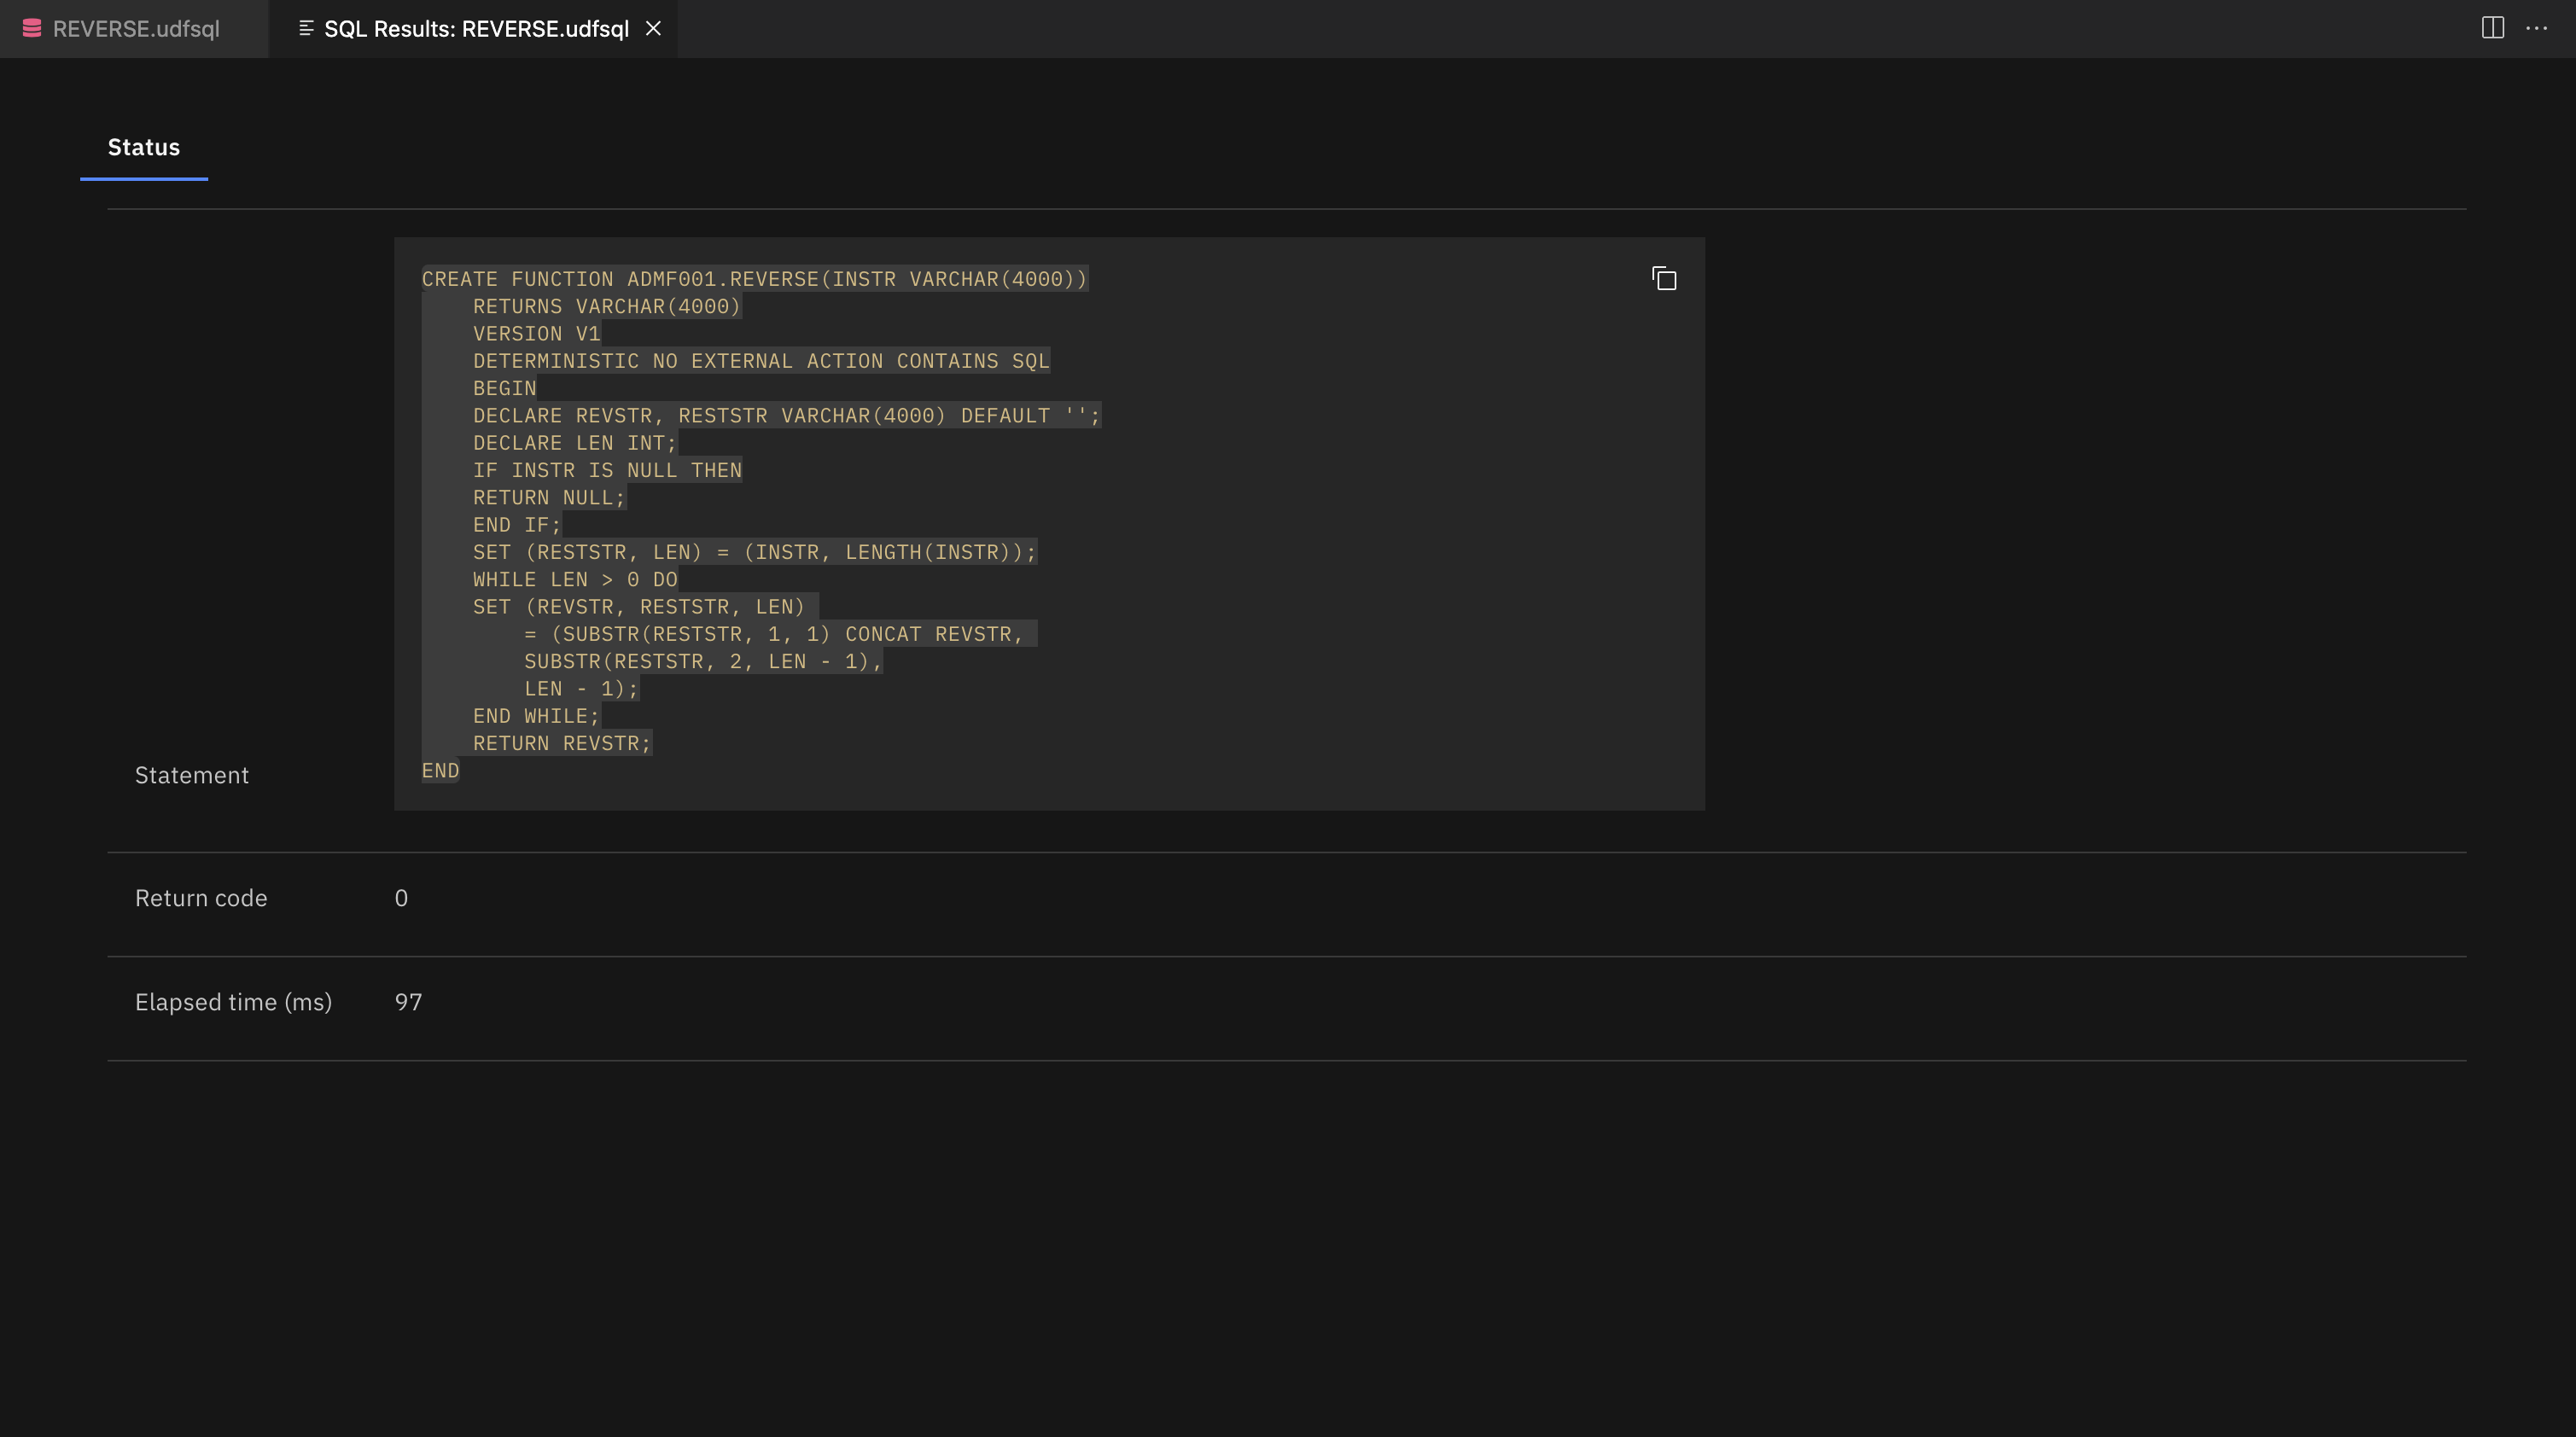Click the LEN - 1); line
The width and height of the screenshot is (2576, 1437).
581,689
